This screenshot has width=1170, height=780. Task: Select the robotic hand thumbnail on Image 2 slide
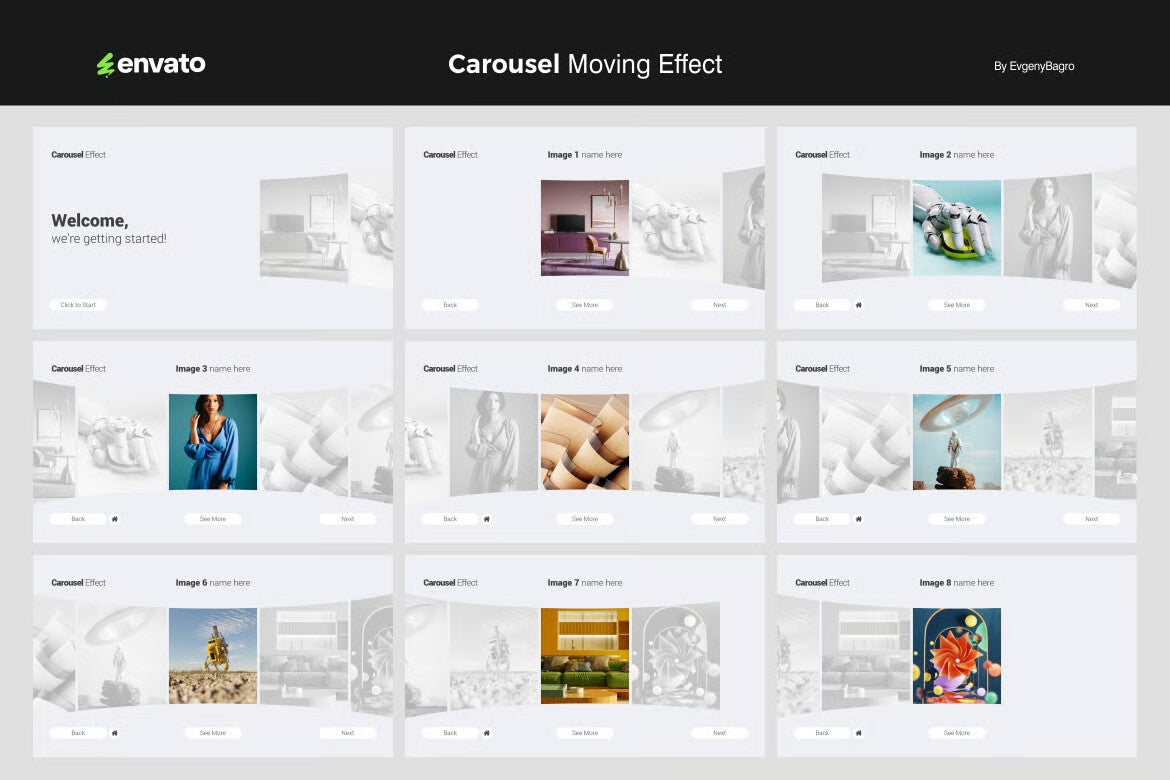(x=957, y=228)
